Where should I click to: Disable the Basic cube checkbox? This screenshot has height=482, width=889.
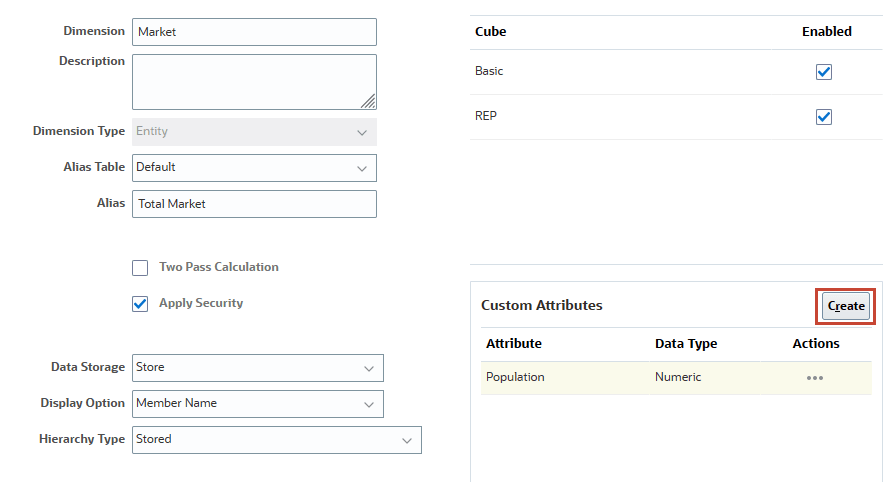click(824, 72)
